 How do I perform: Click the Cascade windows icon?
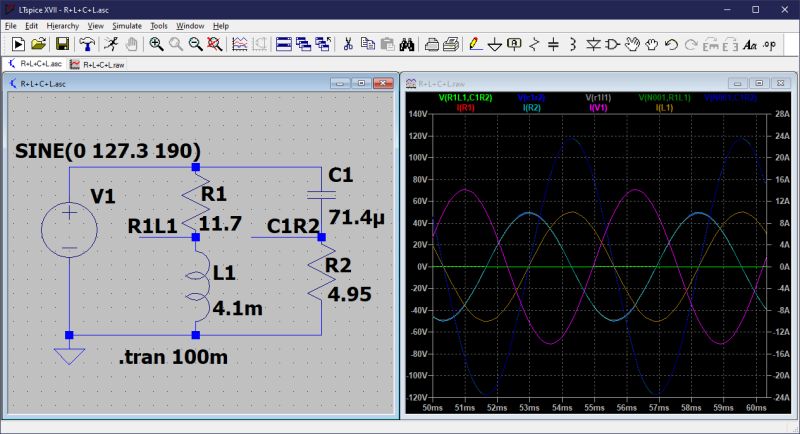304,44
